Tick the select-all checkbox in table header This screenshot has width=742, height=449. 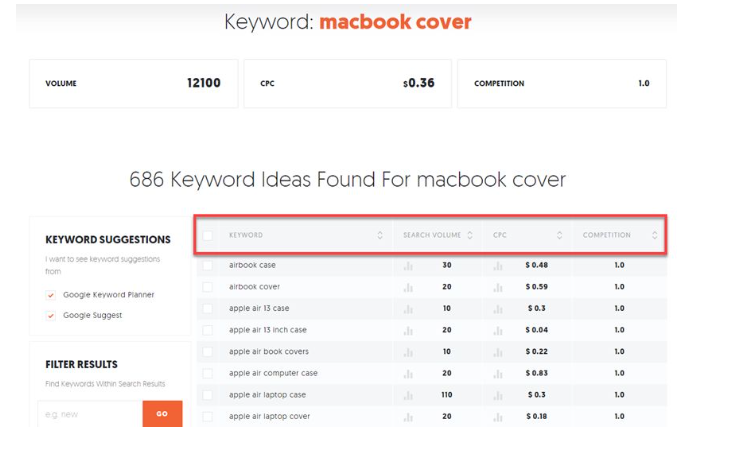coord(208,235)
